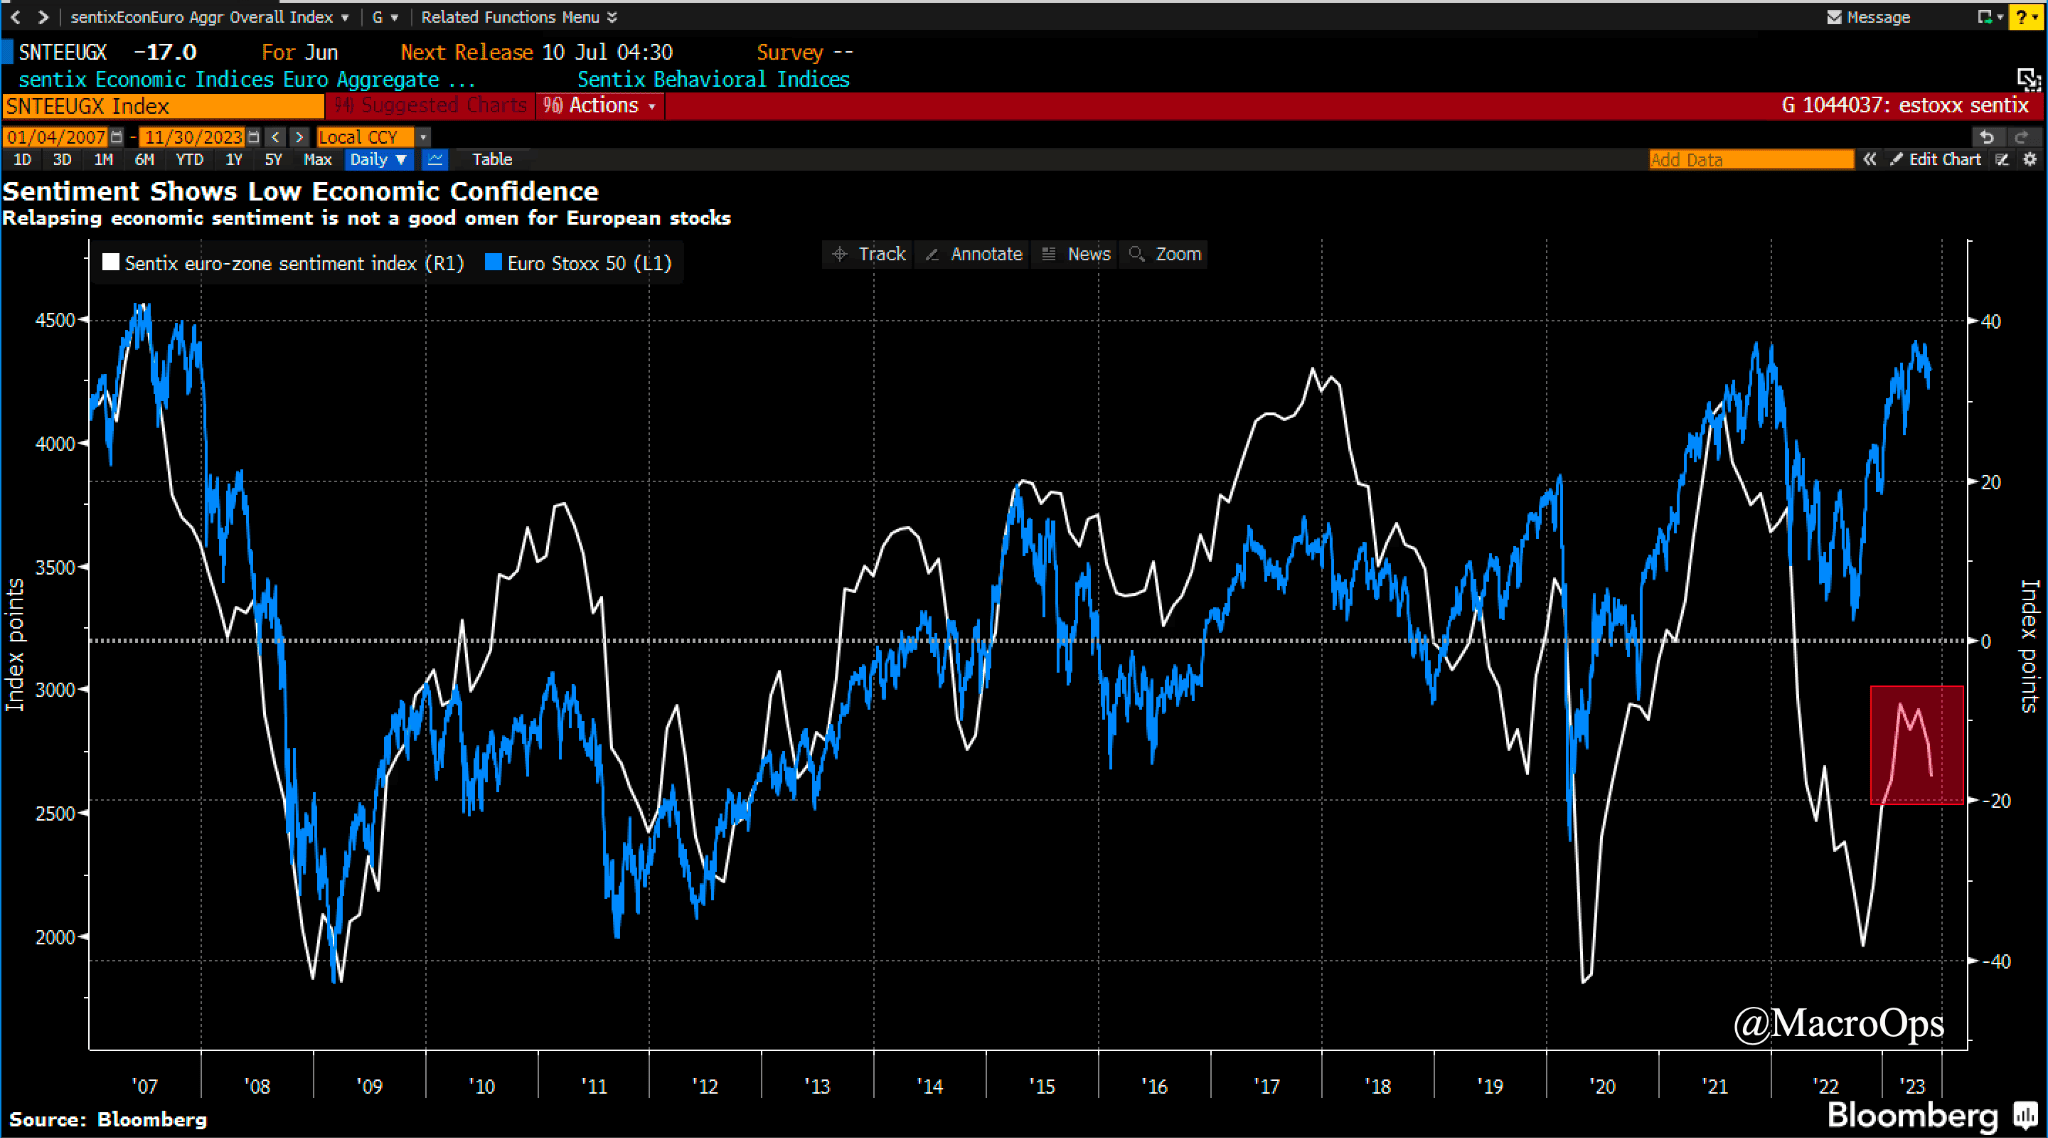Click the pop-out window icon

(x=2027, y=79)
